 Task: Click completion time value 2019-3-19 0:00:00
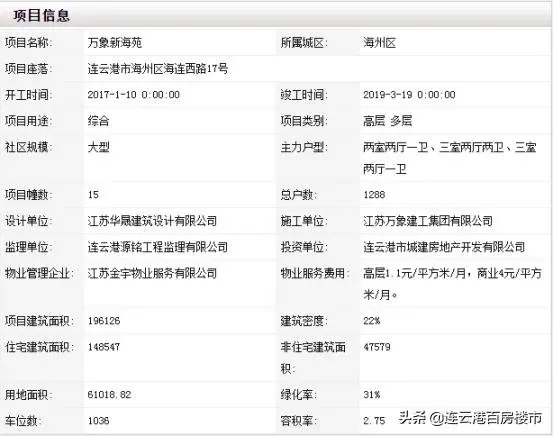point(409,95)
